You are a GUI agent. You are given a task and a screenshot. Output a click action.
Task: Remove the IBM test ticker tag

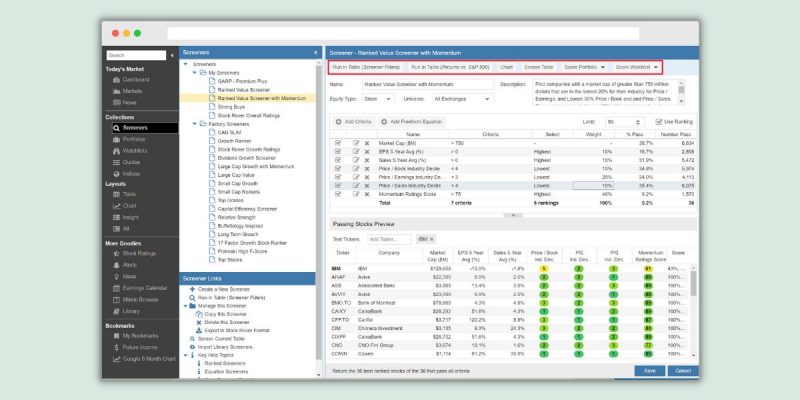coord(432,239)
